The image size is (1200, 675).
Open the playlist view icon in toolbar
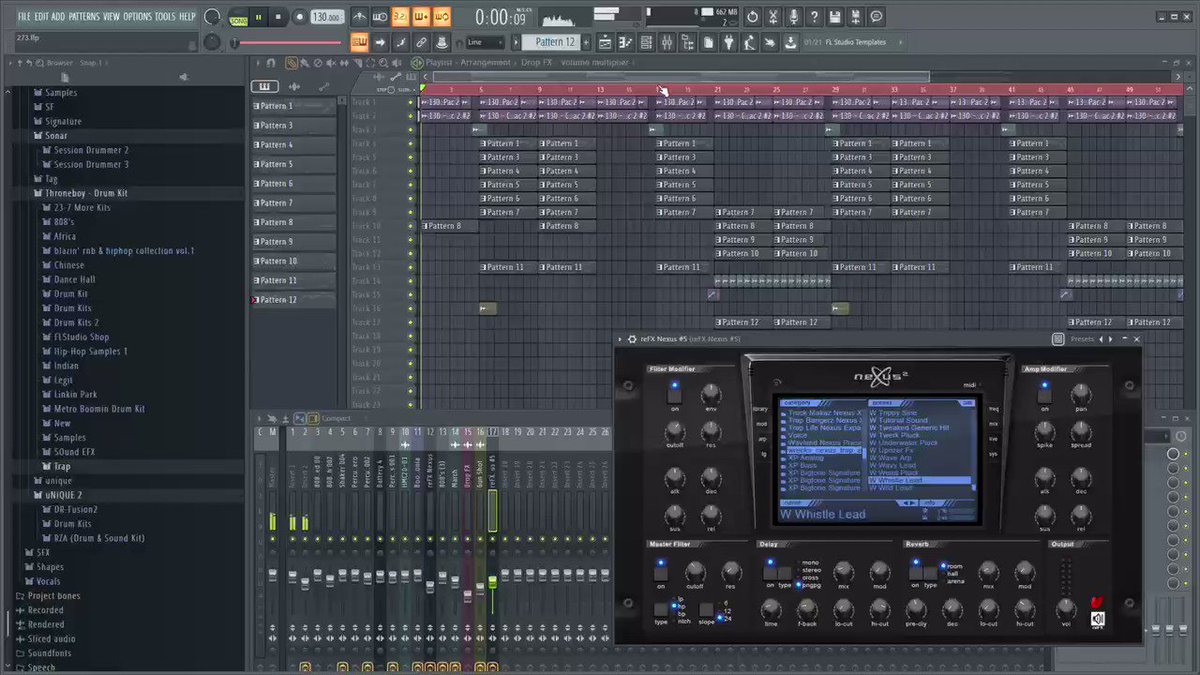606,42
